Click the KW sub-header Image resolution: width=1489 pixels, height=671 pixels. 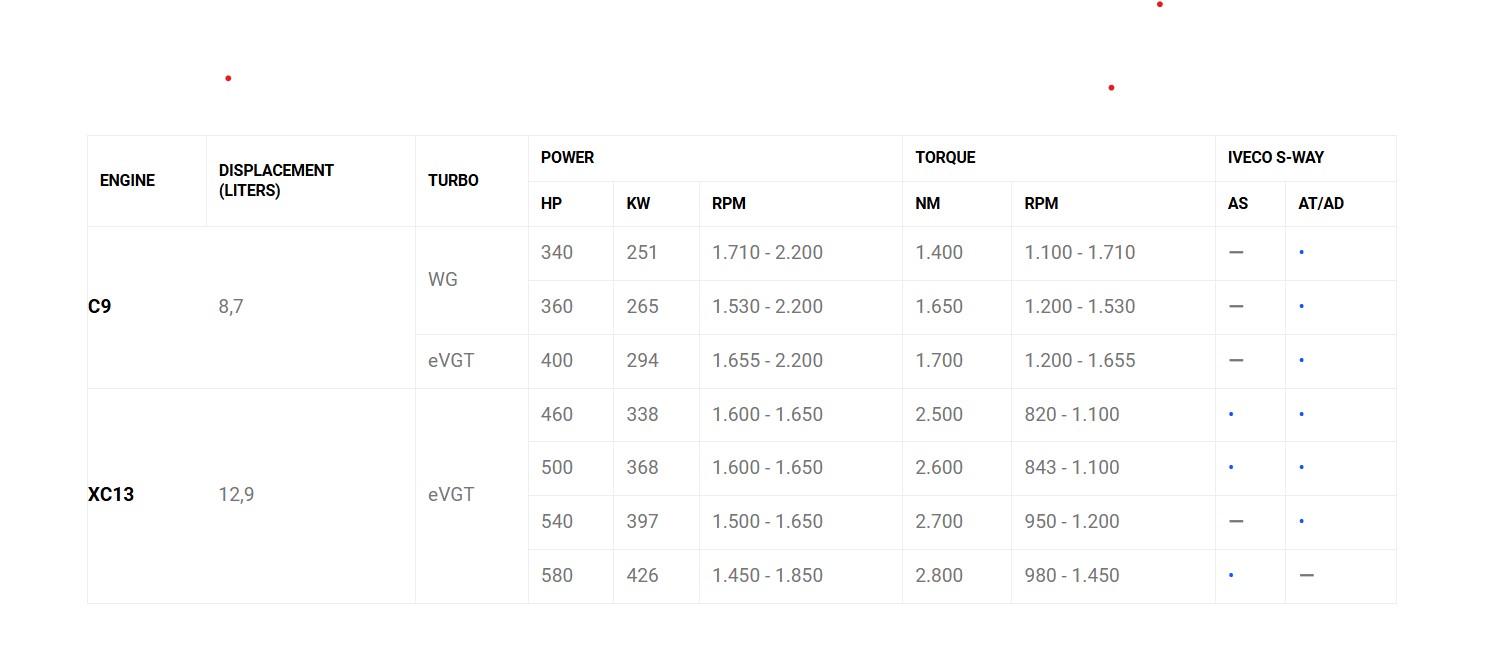pos(638,204)
